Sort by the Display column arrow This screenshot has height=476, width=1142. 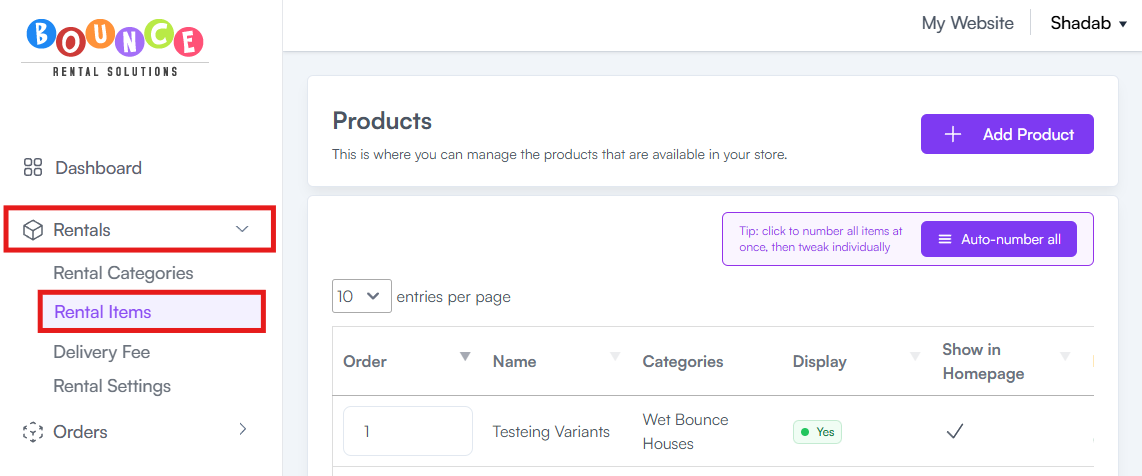tap(915, 356)
